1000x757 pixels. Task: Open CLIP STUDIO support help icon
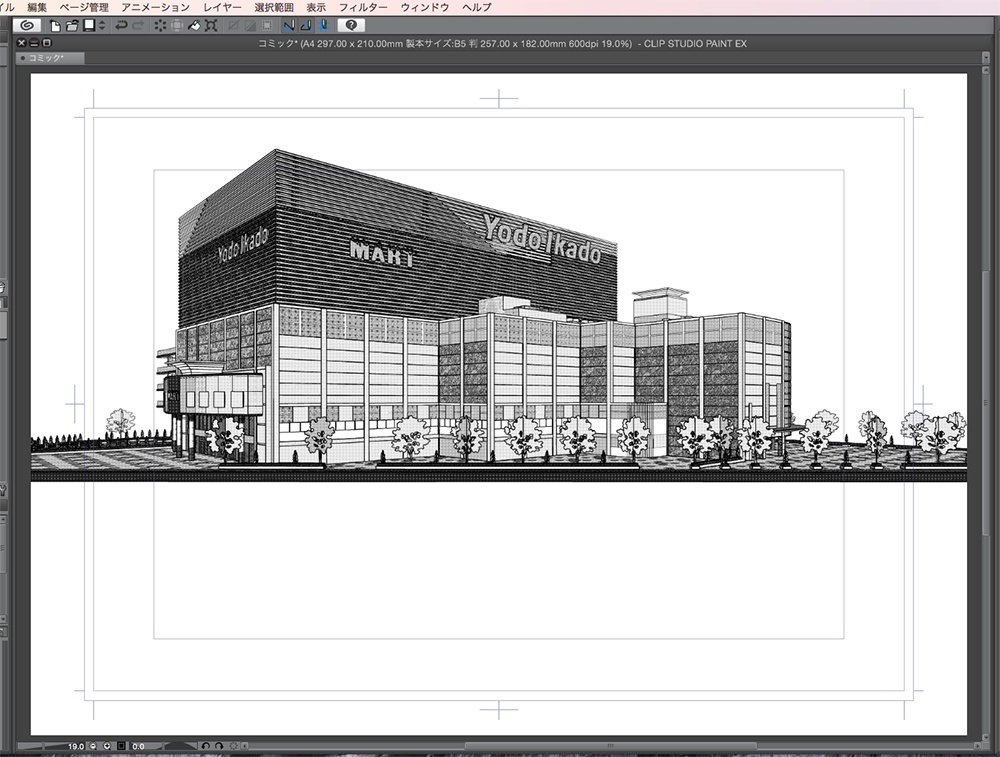click(351, 26)
